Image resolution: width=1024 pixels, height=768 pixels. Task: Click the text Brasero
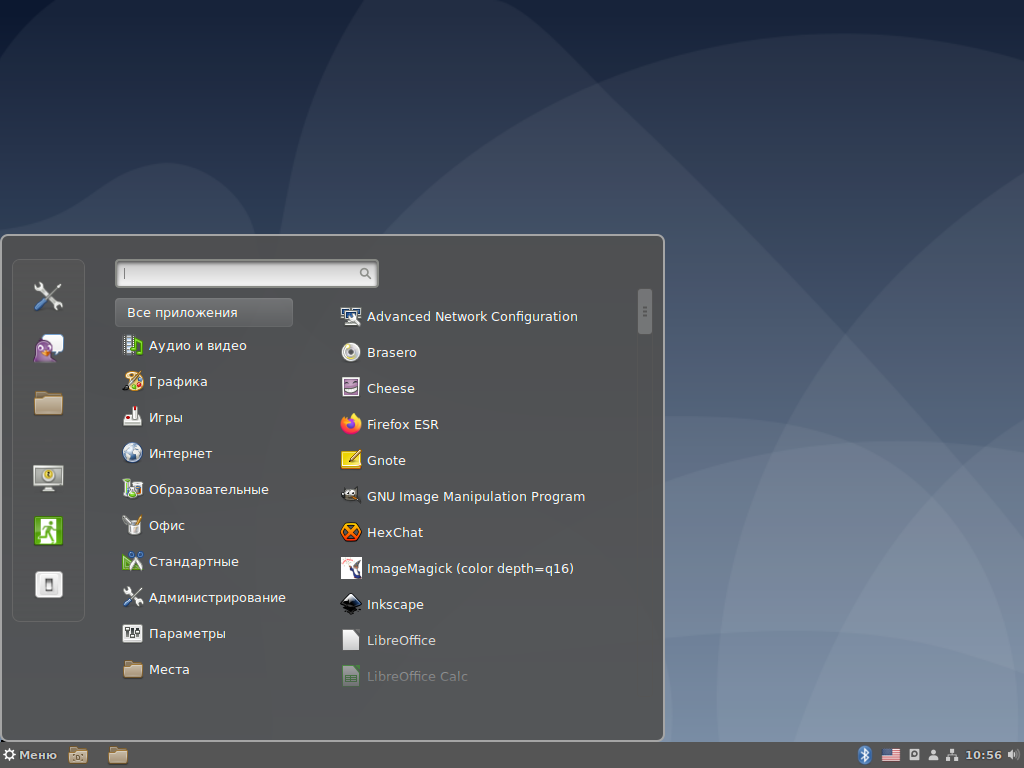pyautogui.click(x=392, y=353)
